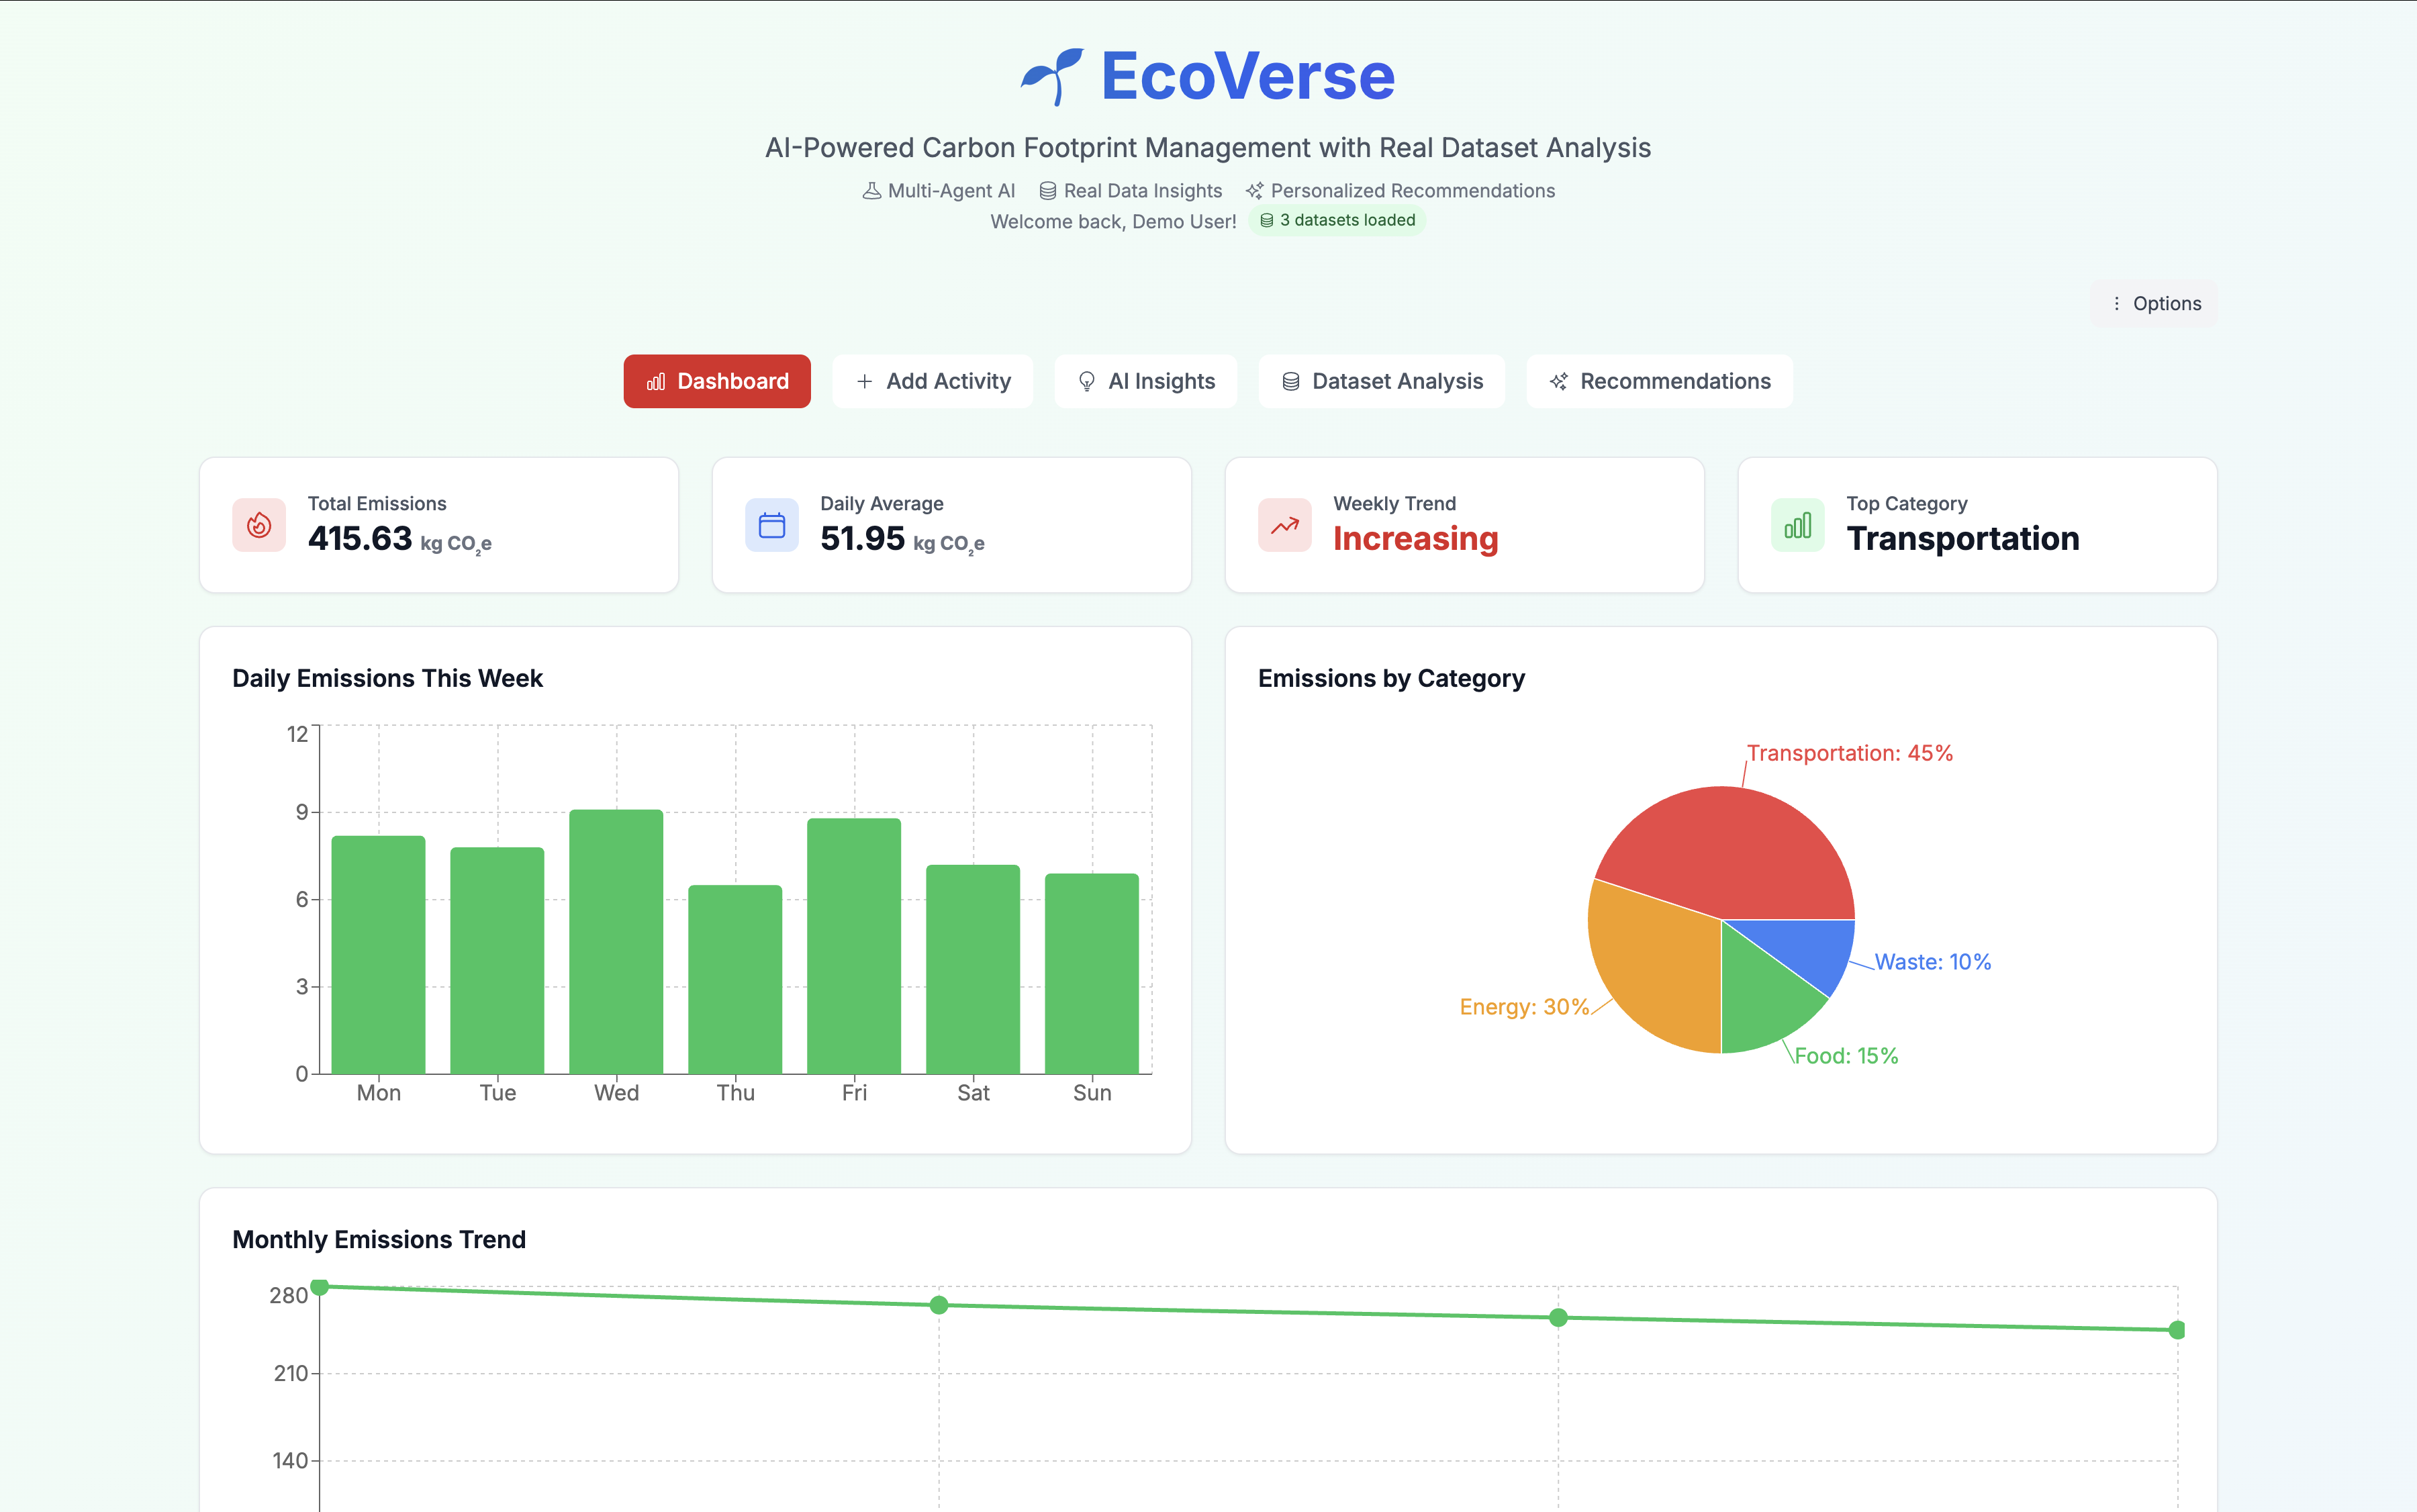This screenshot has height=1512, width=2417.
Task: Go to the AI Insights tab
Action: point(1145,381)
